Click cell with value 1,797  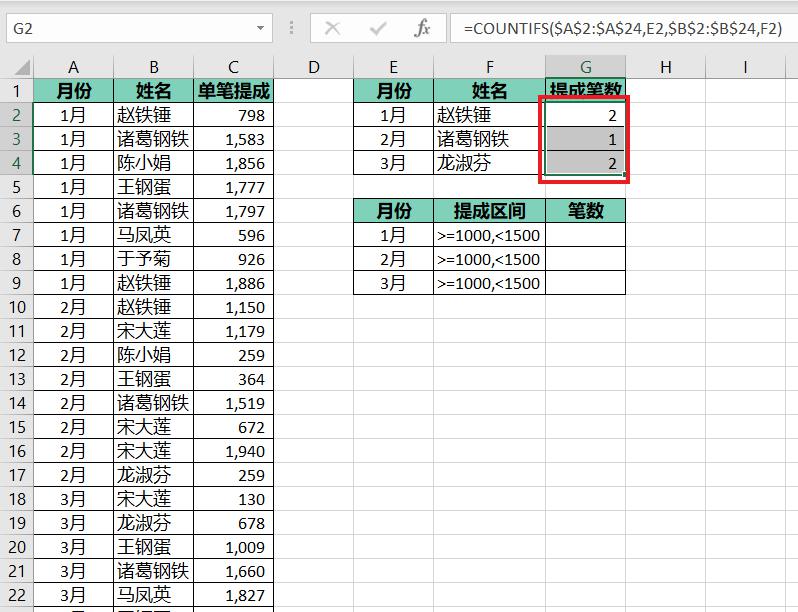(234, 211)
